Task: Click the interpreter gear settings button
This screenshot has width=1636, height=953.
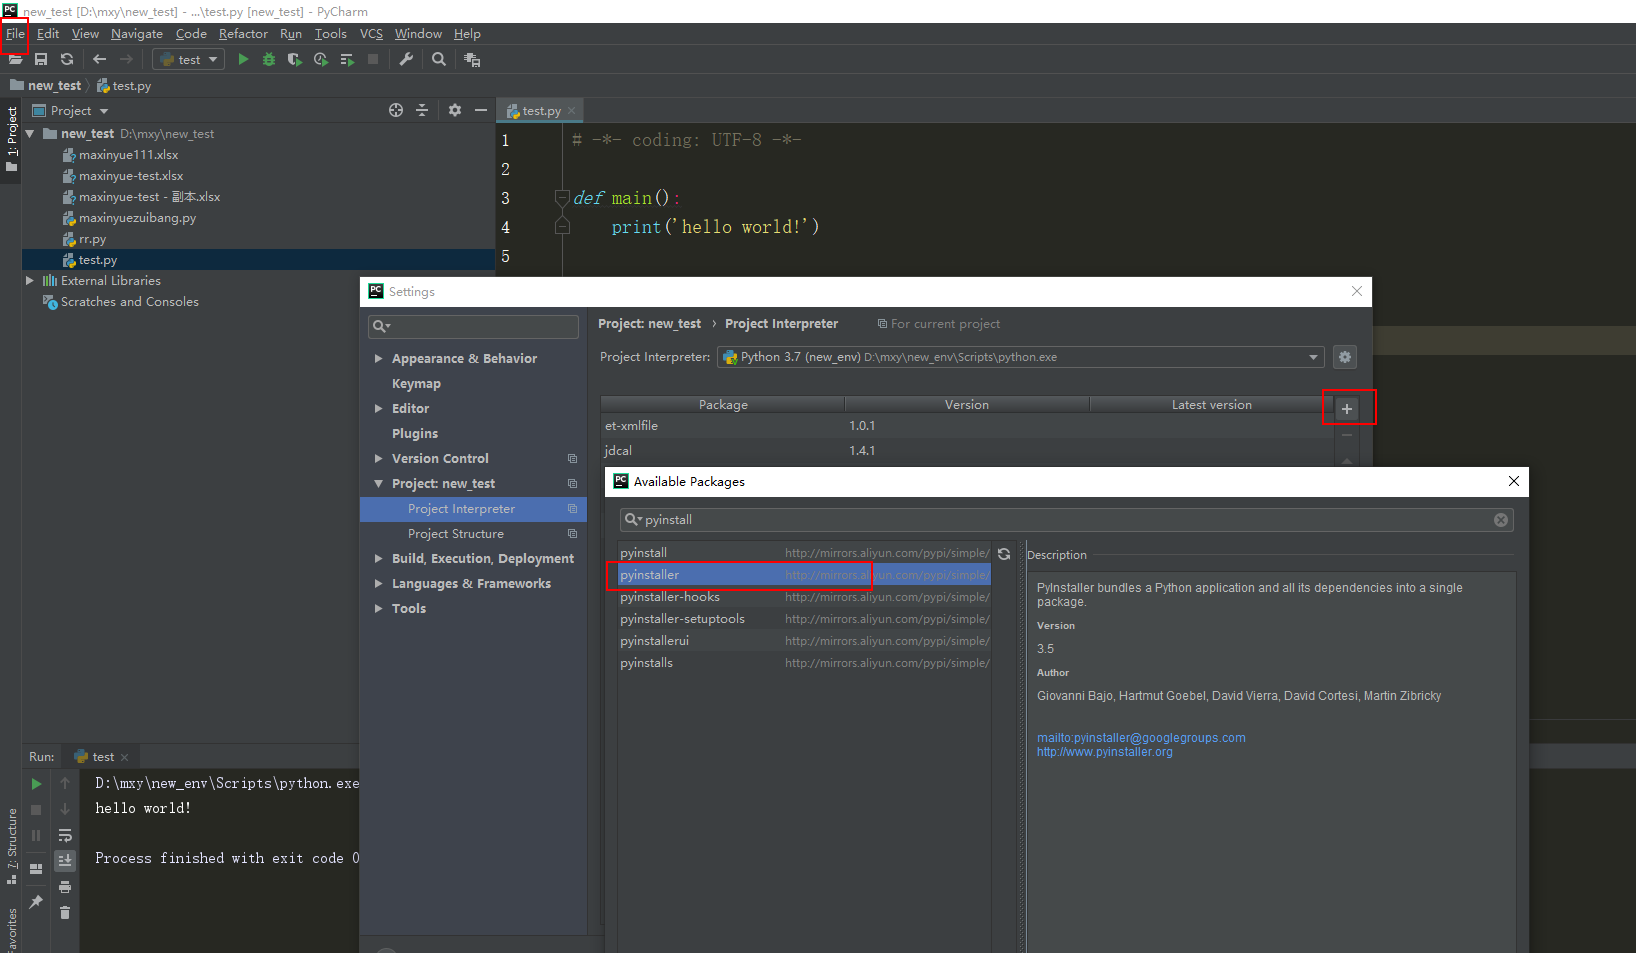Action: (1345, 357)
